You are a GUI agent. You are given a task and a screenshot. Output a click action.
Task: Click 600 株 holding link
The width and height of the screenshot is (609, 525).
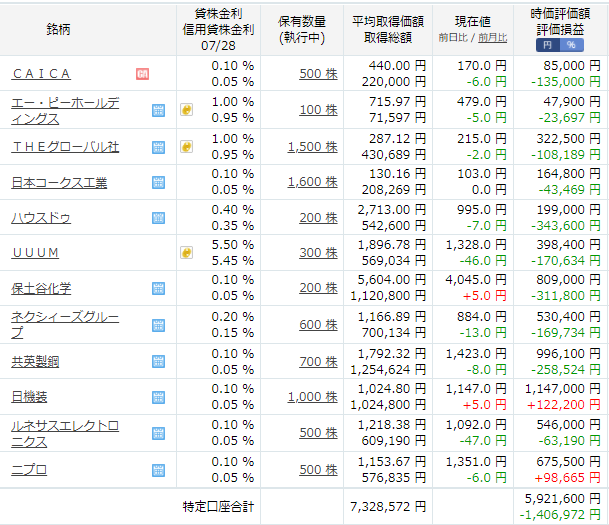point(318,325)
